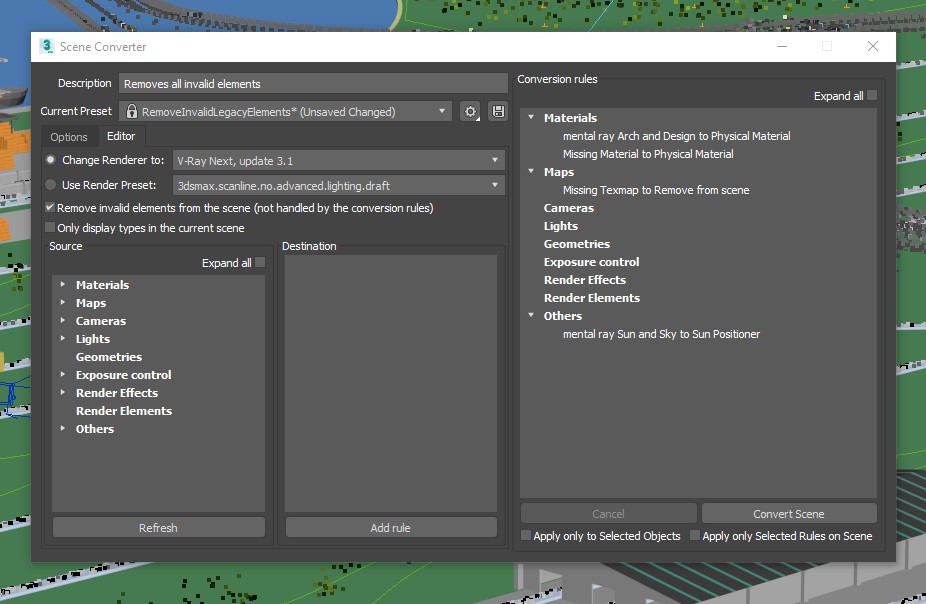Select Cameras in Conversion rules
Image resolution: width=926 pixels, height=604 pixels.
(x=569, y=208)
